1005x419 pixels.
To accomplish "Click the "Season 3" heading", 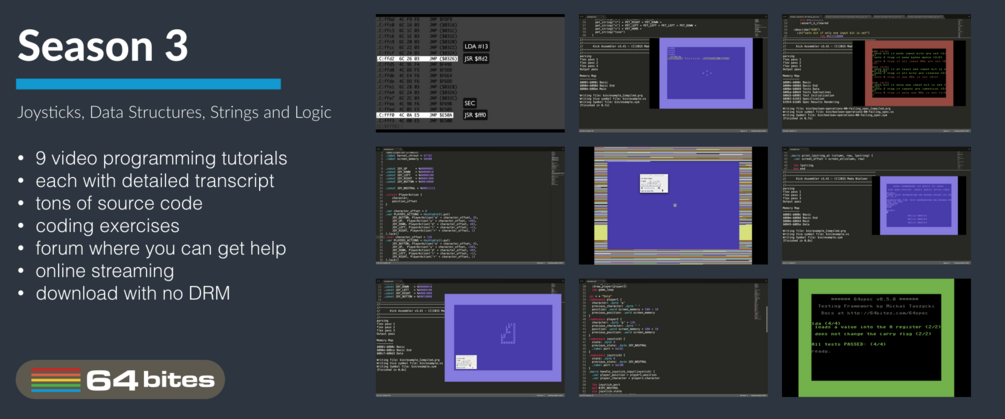I will (x=103, y=47).
